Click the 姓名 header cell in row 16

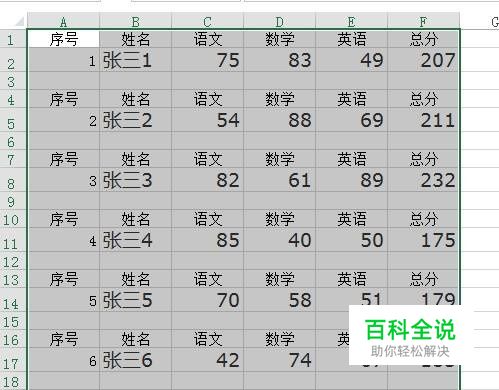[x=135, y=339]
